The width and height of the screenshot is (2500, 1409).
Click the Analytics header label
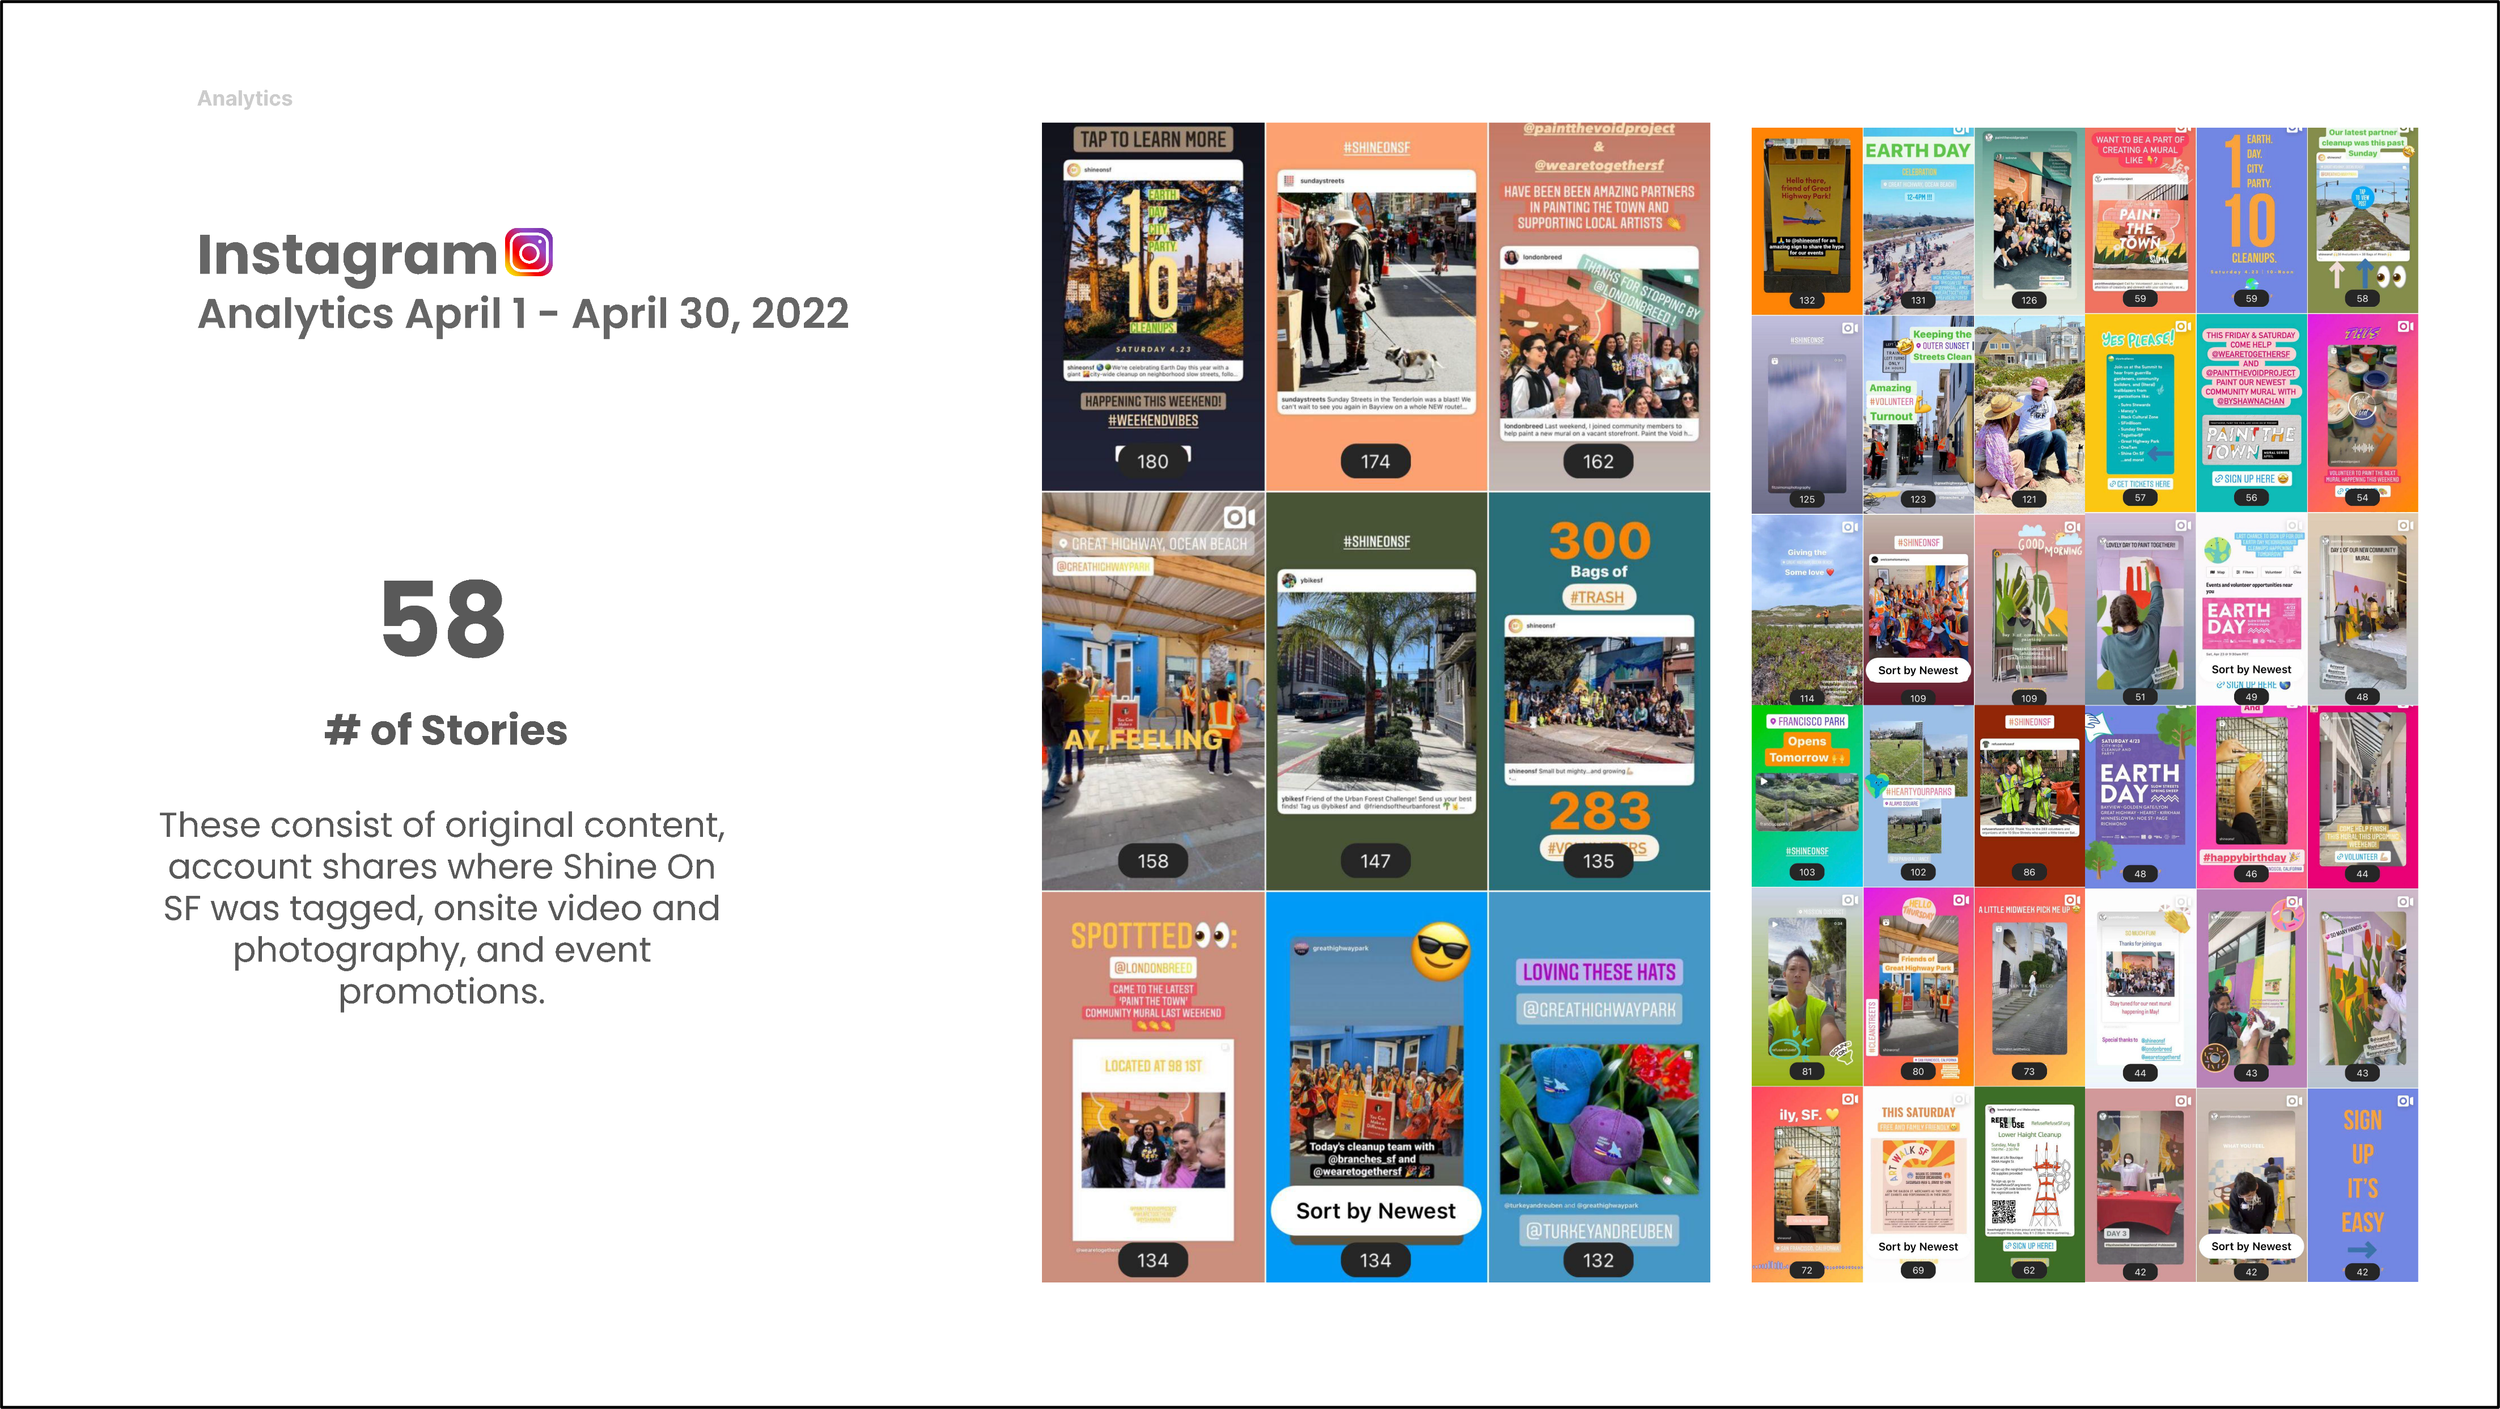coord(245,98)
